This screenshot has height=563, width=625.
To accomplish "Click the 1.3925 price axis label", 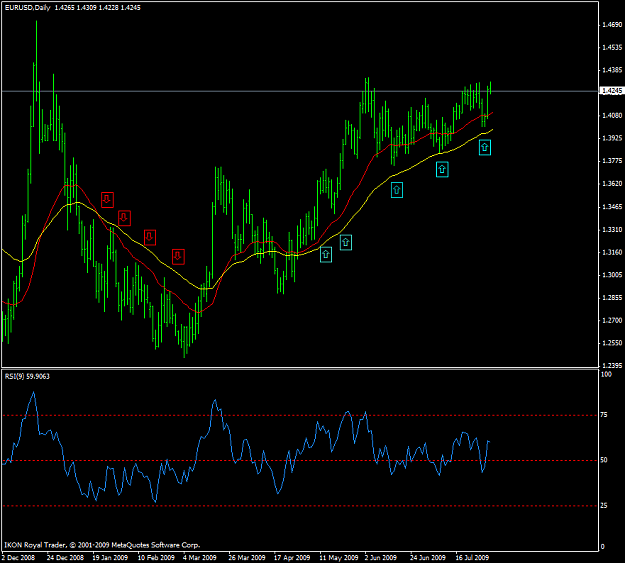I will 612,138.
